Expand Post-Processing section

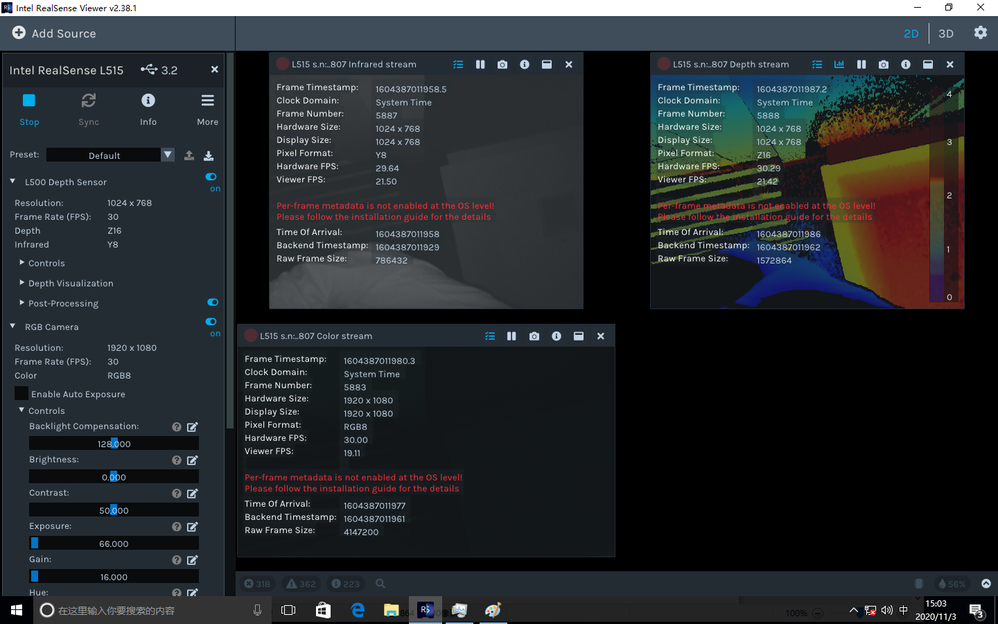tap(22, 302)
